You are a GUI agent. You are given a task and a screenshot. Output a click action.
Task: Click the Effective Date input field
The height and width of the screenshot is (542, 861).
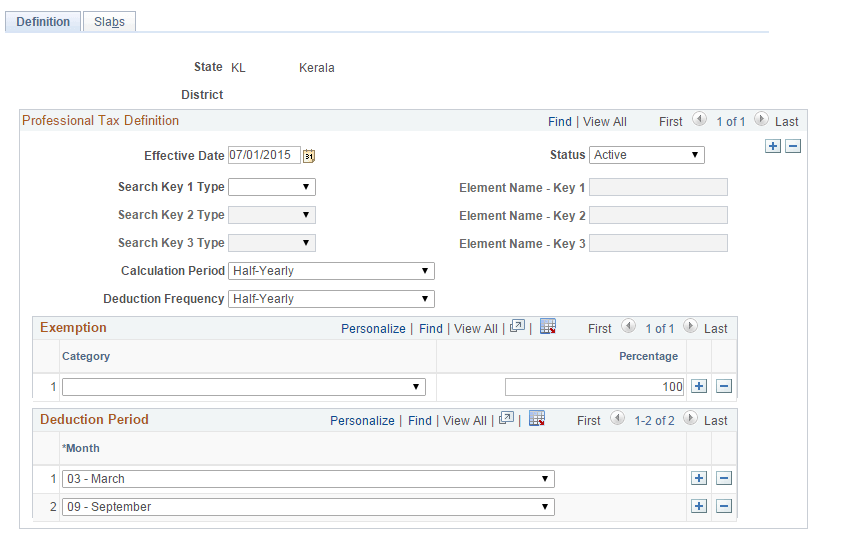pyautogui.click(x=265, y=155)
